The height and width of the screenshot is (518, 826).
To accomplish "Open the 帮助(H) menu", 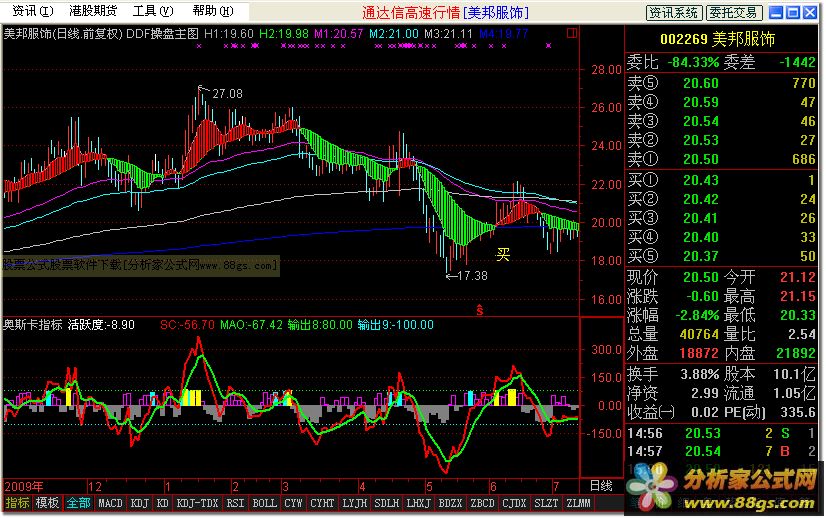I will pos(213,11).
